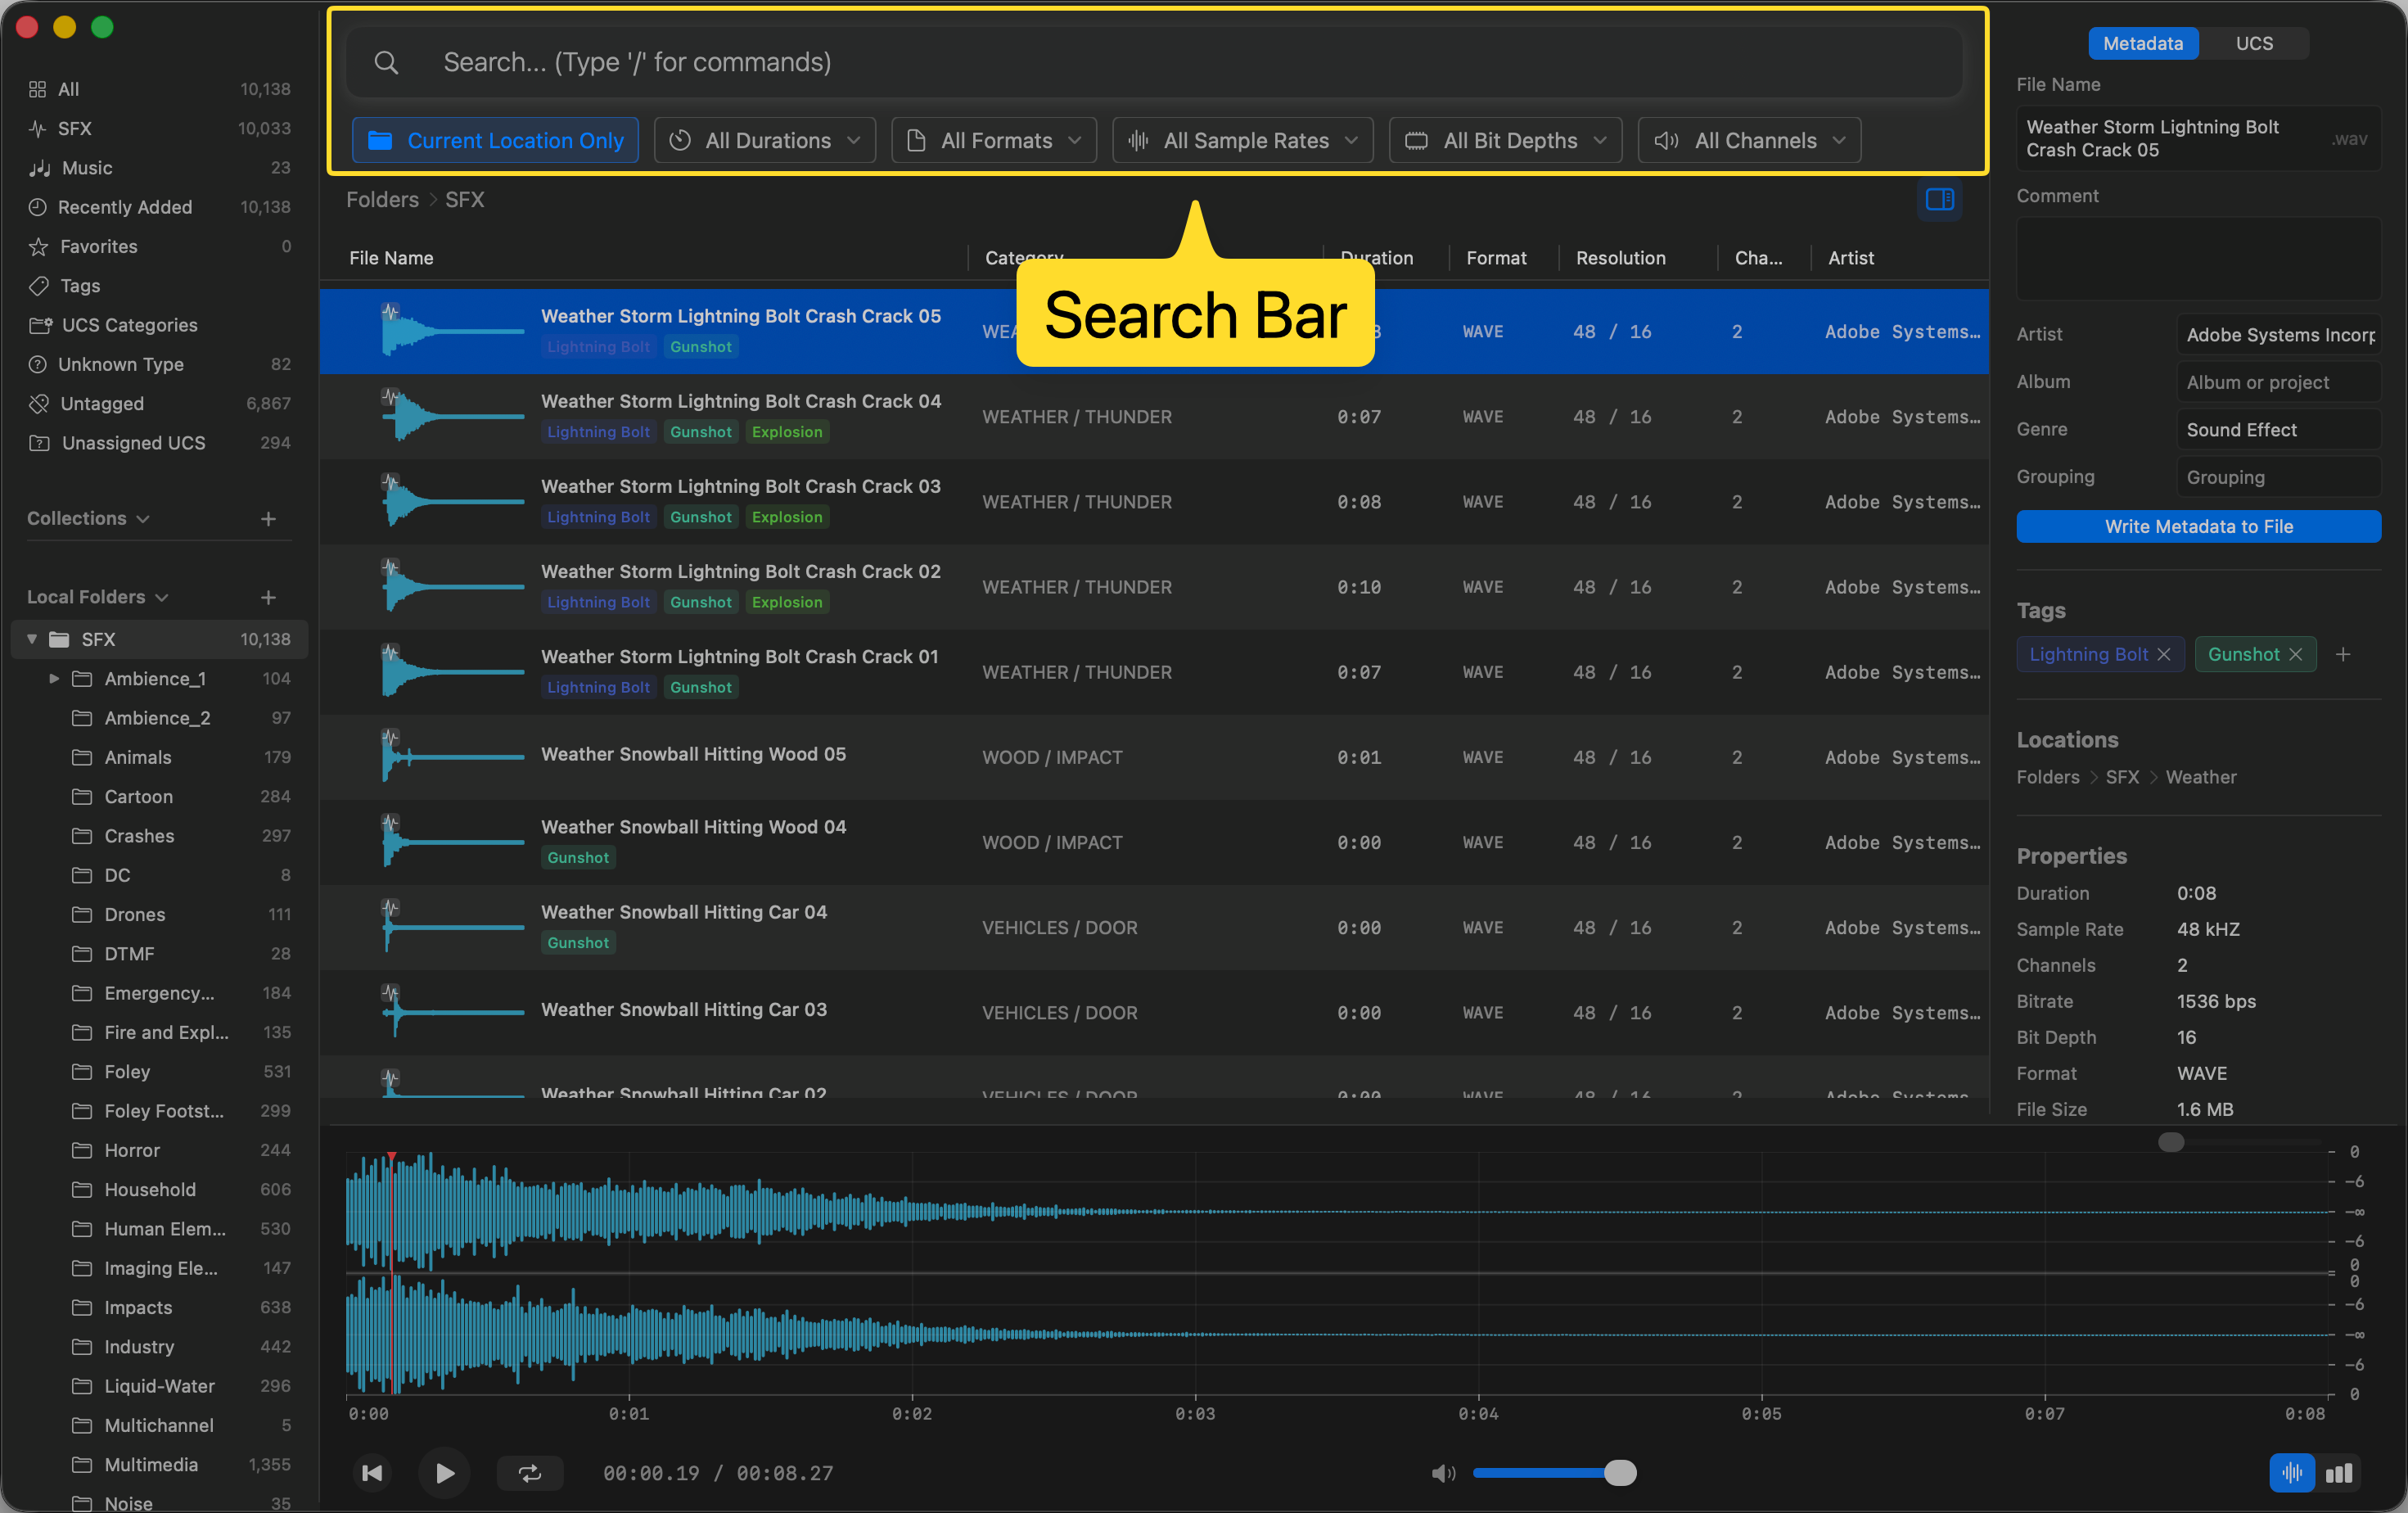Adjust the playback volume slider
2408x1513 pixels.
[x=1554, y=1472]
